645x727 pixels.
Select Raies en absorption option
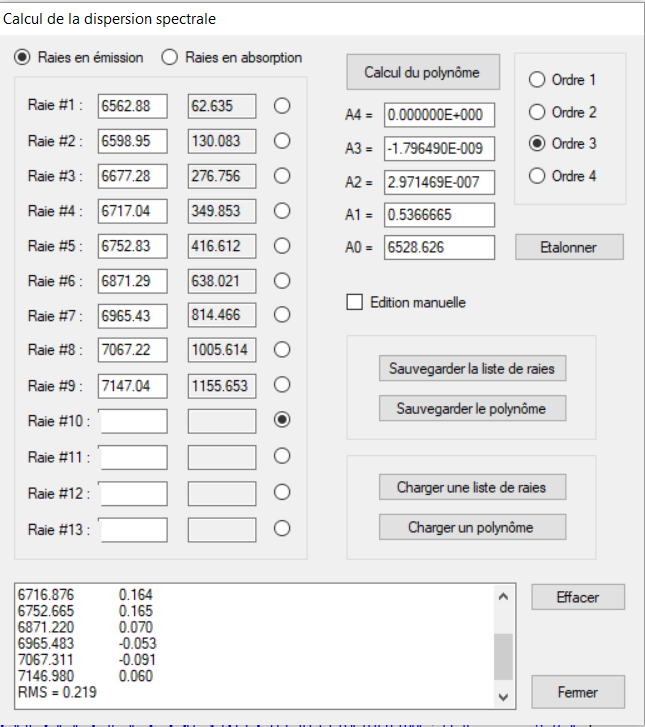[170, 57]
